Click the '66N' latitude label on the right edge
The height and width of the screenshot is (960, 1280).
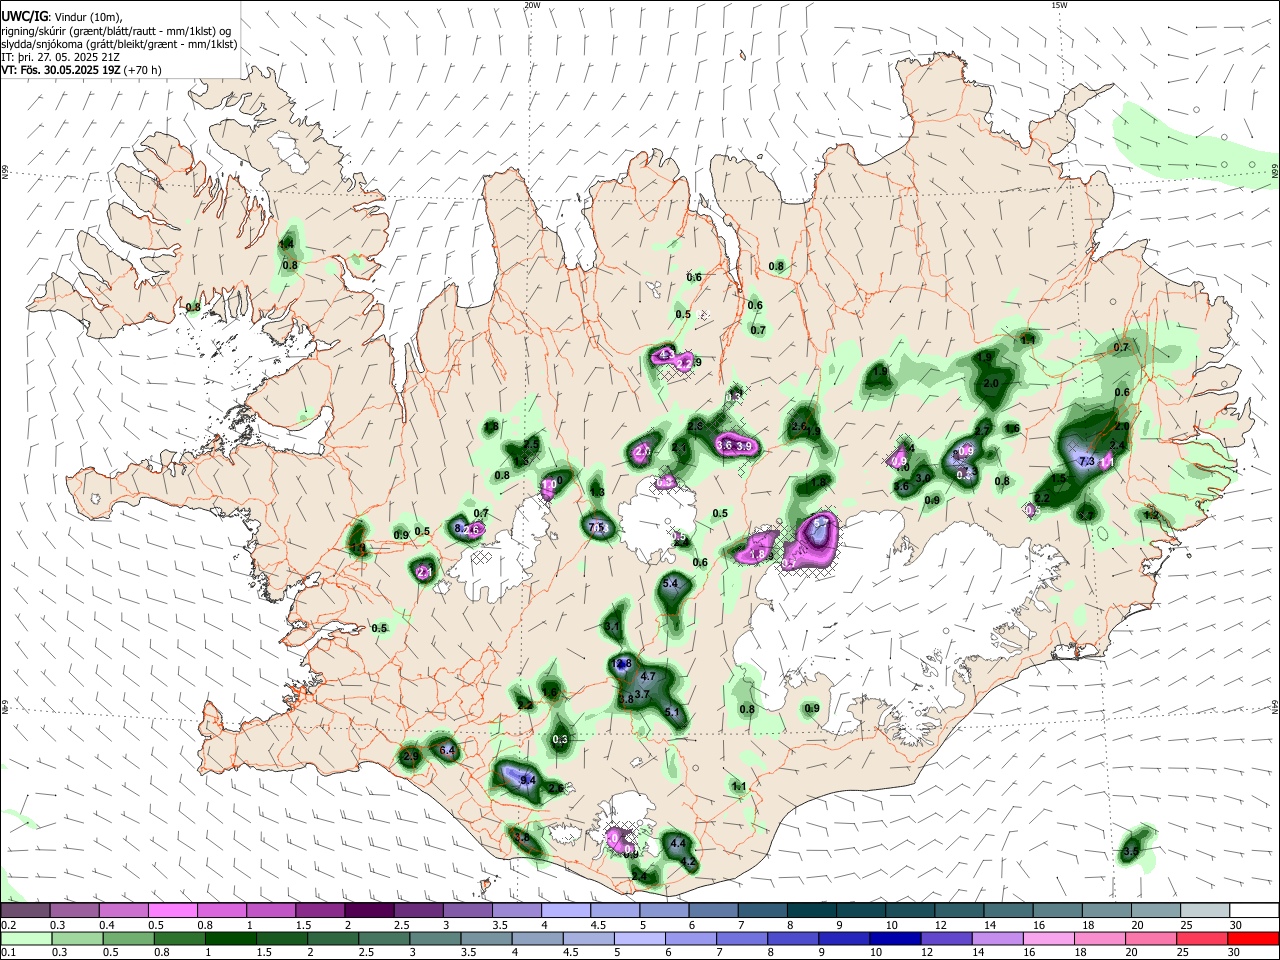click(1275, 171)
